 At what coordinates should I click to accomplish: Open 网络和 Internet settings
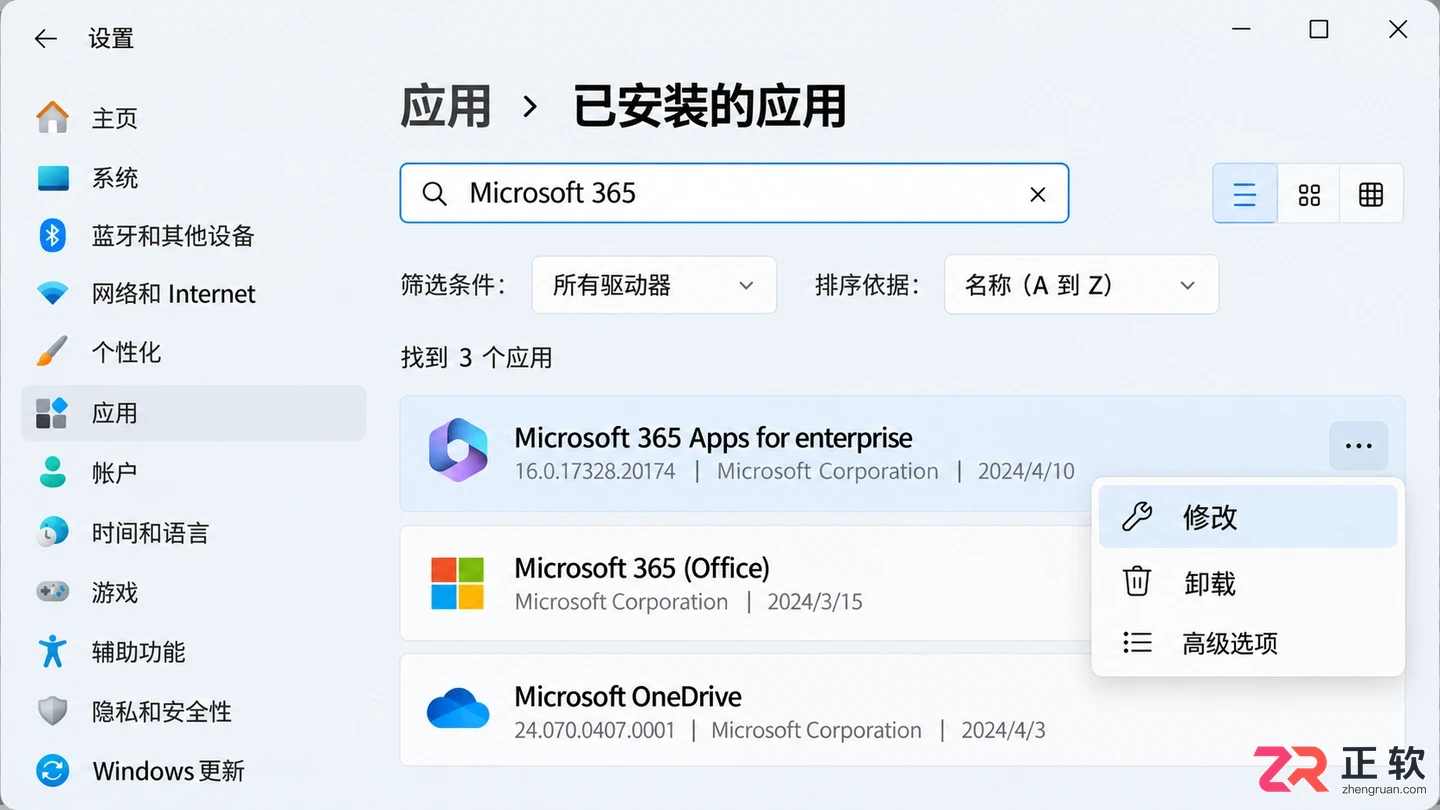(x=194, y=294)
